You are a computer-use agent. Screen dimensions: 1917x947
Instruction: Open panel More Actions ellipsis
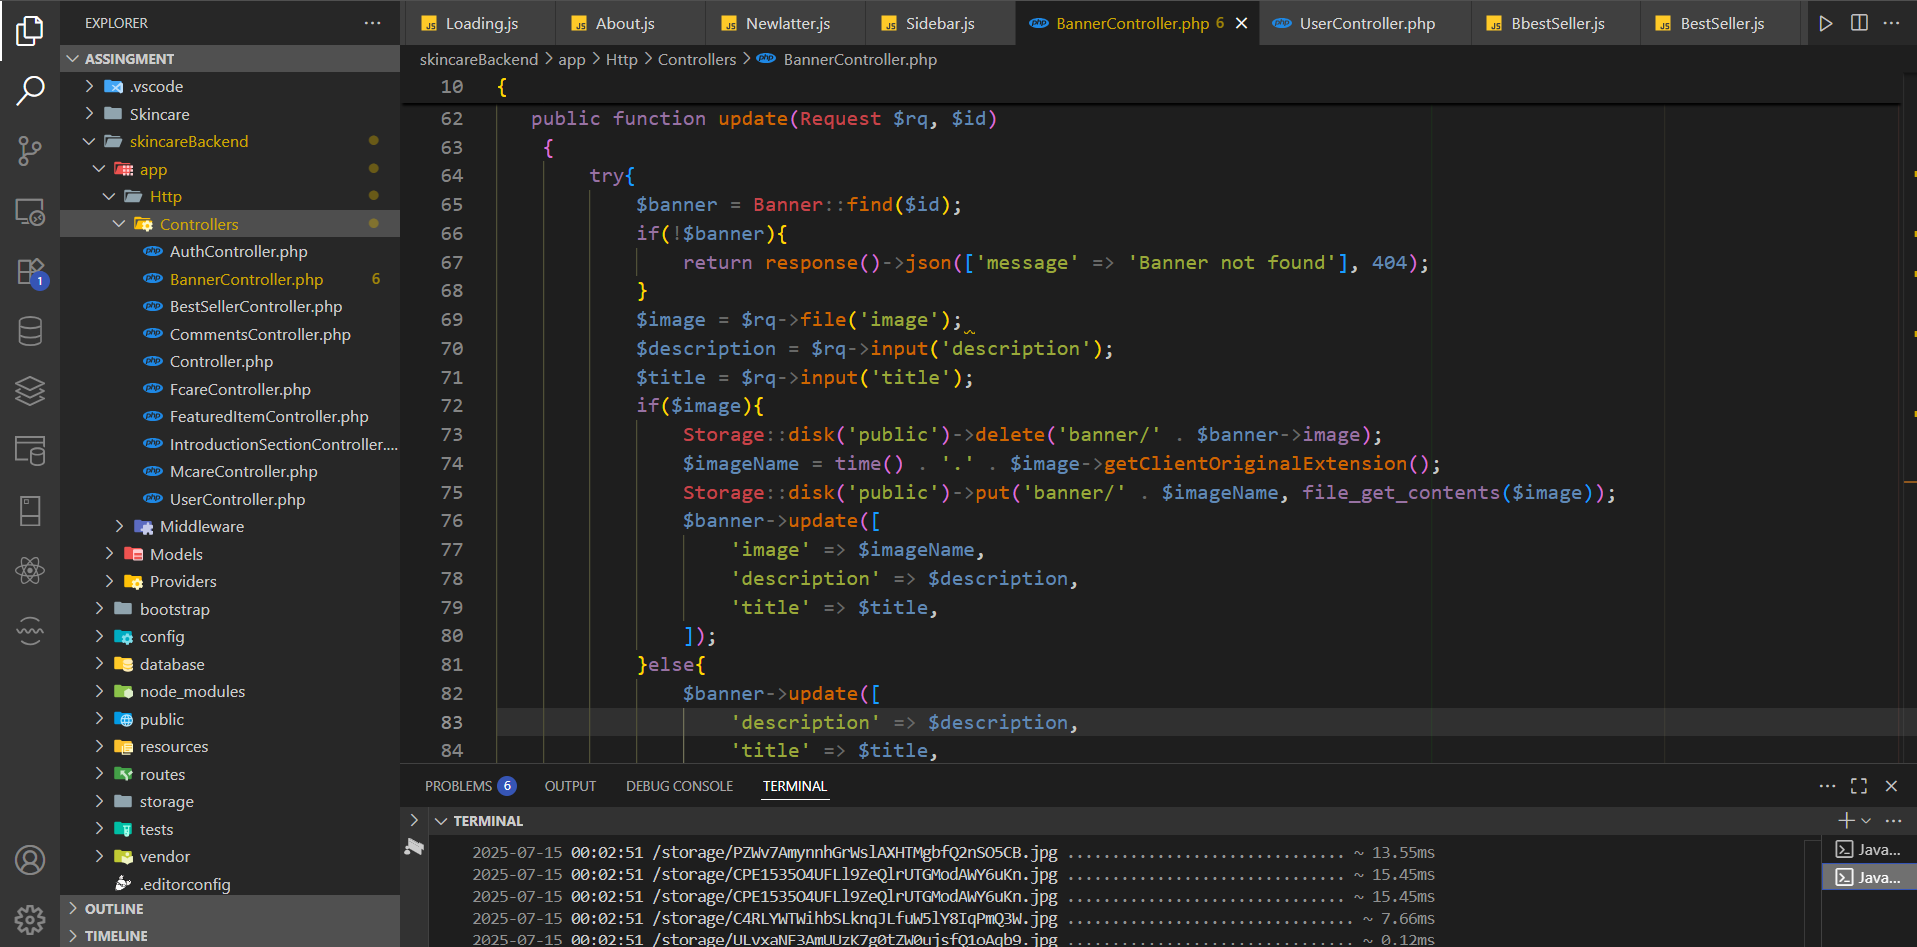pos(1827,786)
